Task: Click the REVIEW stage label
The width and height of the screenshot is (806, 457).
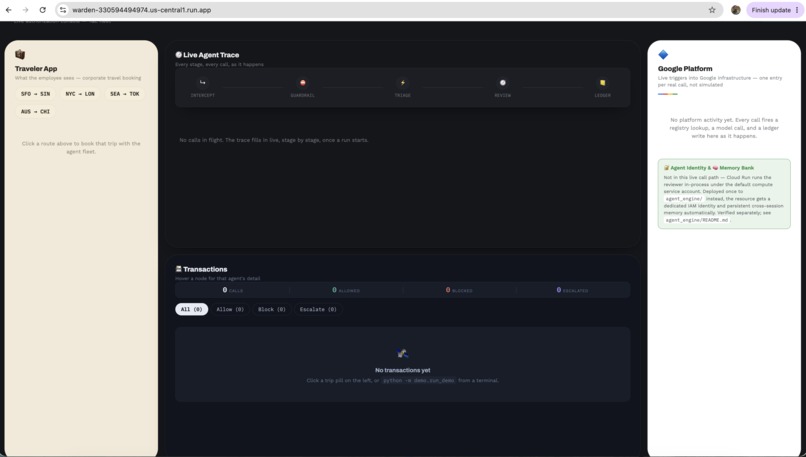Action: point(503,96)
